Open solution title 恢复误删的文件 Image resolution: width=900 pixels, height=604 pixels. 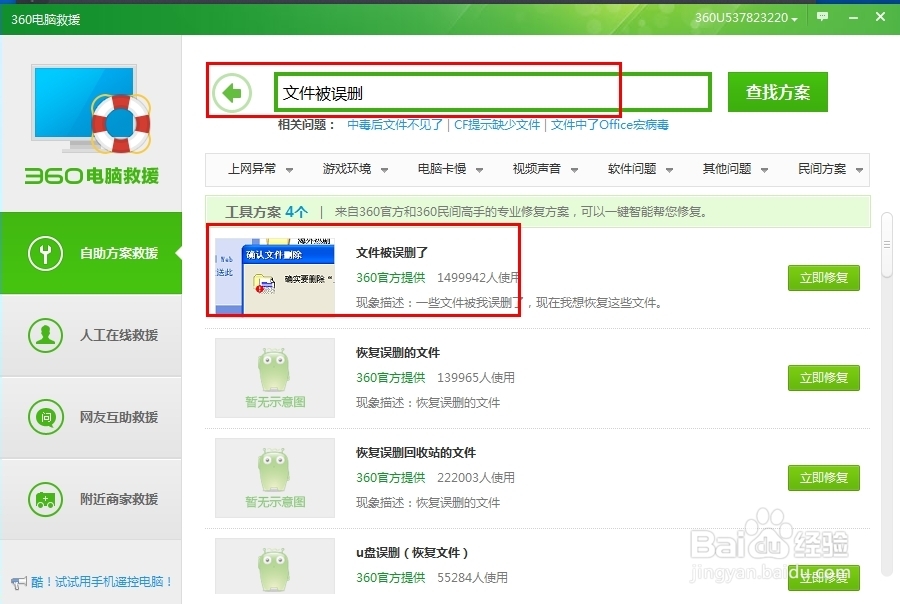[x=398, y=353]
